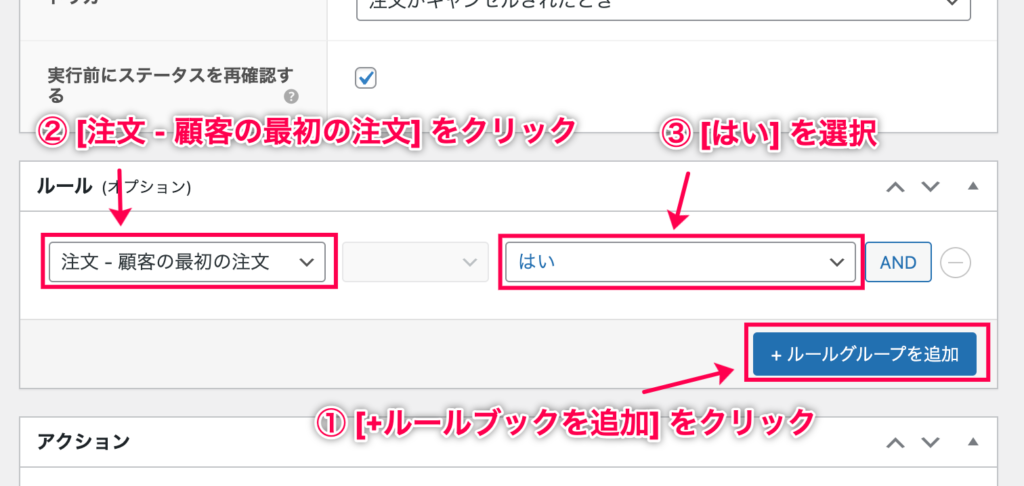1024x486 pixels.
Task: Click the (オプション) text in the rules header
Action: pyautogui.click(x=146, y=187)
